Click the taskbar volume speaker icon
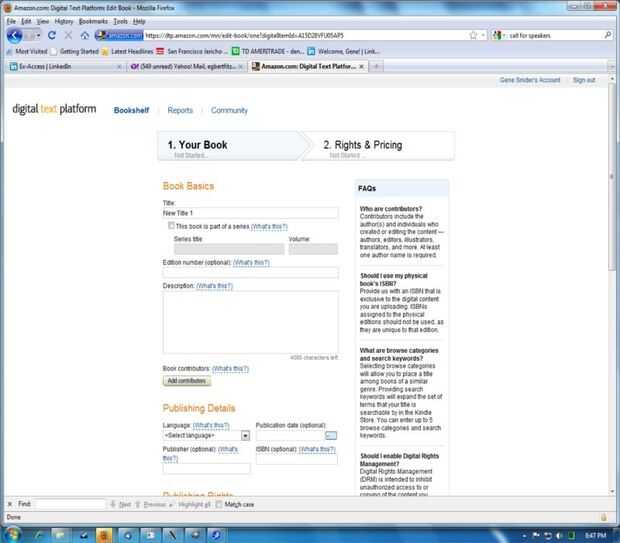This screenshot has width=620, height=543. point(559,535)
